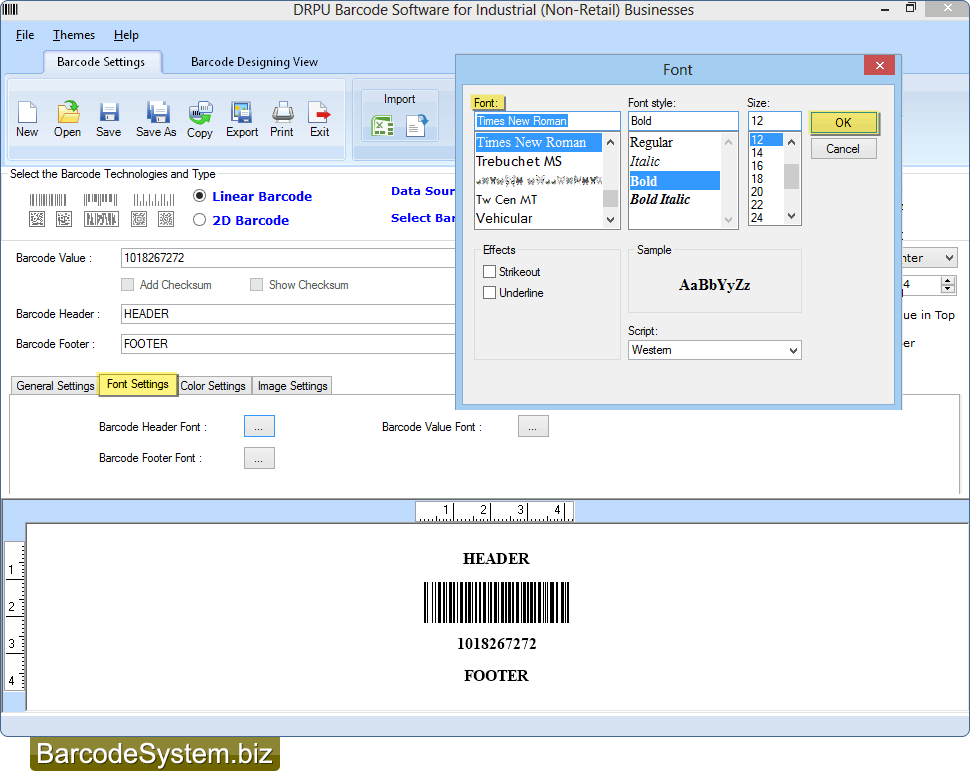The width and height of the screenshot is (970, 771).
Task: Click the Excel import icon
Action: coord(382,126)
